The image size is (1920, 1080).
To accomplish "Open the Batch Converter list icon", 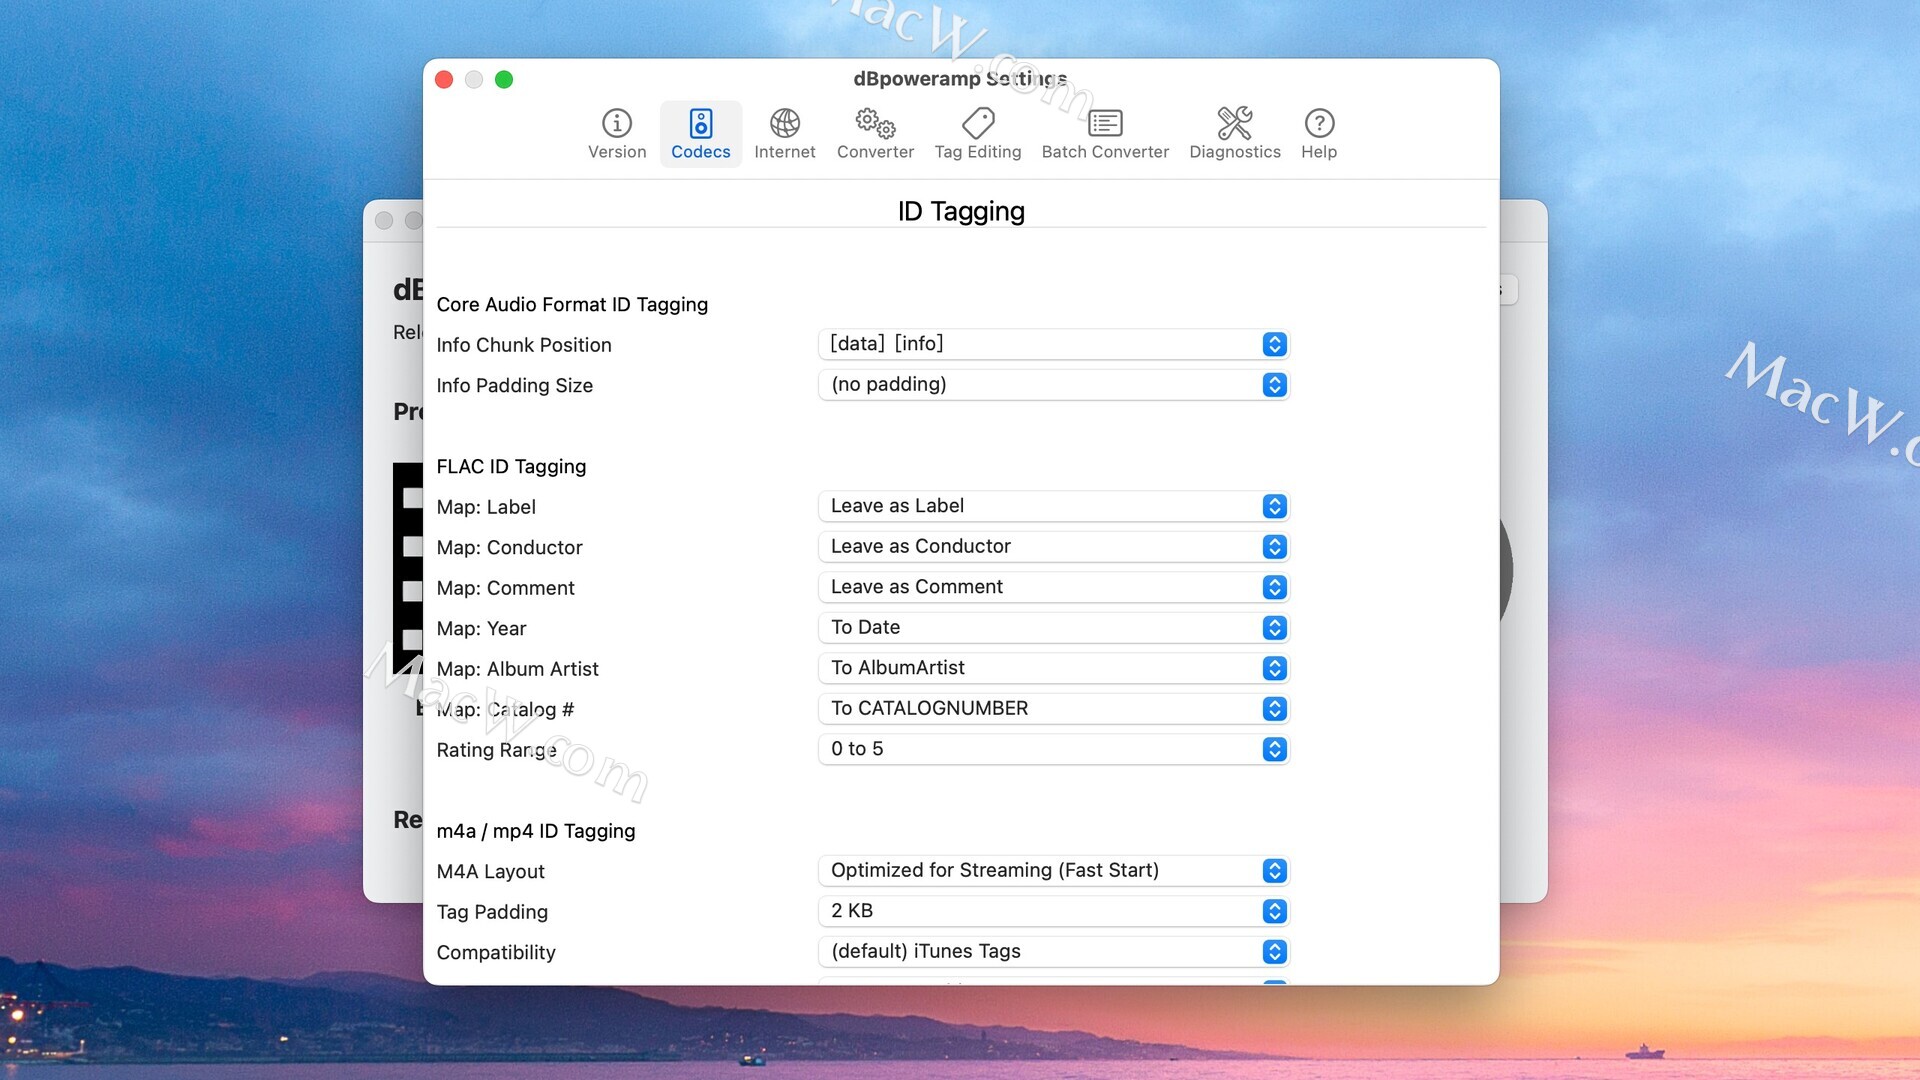I will click(x=1105, y=123).
